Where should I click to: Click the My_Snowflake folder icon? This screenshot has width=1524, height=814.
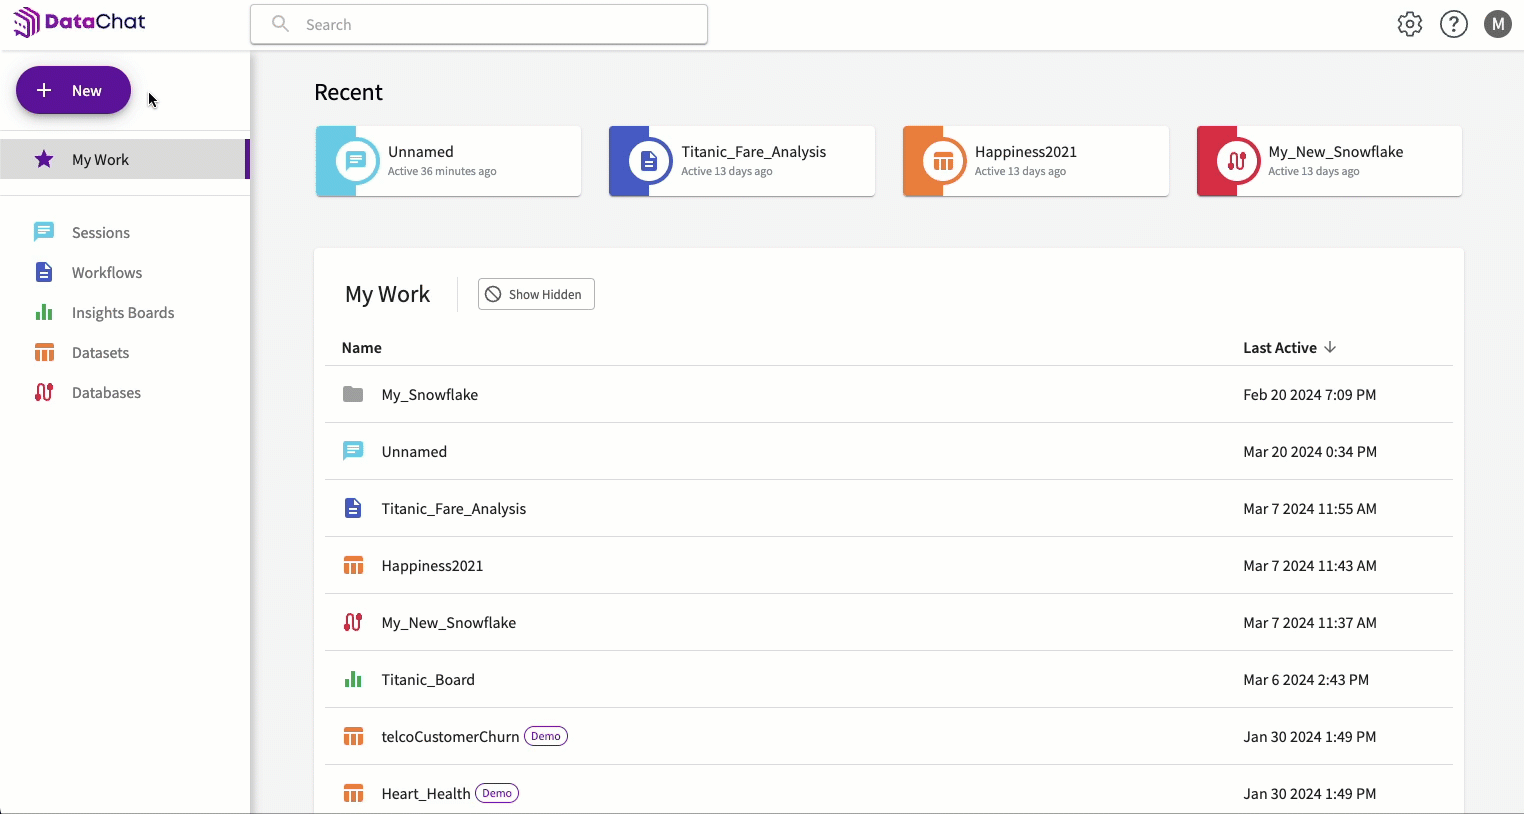(x=353, y=394)
